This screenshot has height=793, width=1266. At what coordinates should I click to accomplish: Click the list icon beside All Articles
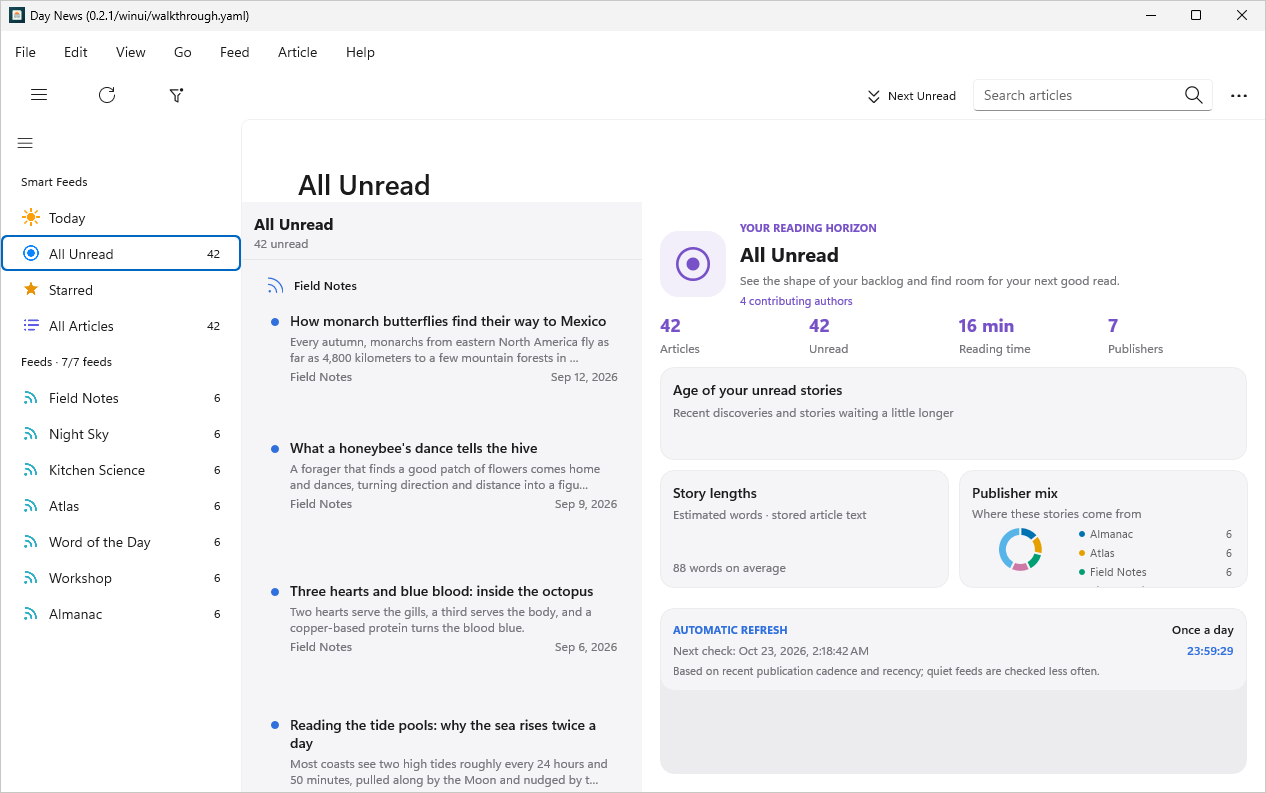coord(31,326)
